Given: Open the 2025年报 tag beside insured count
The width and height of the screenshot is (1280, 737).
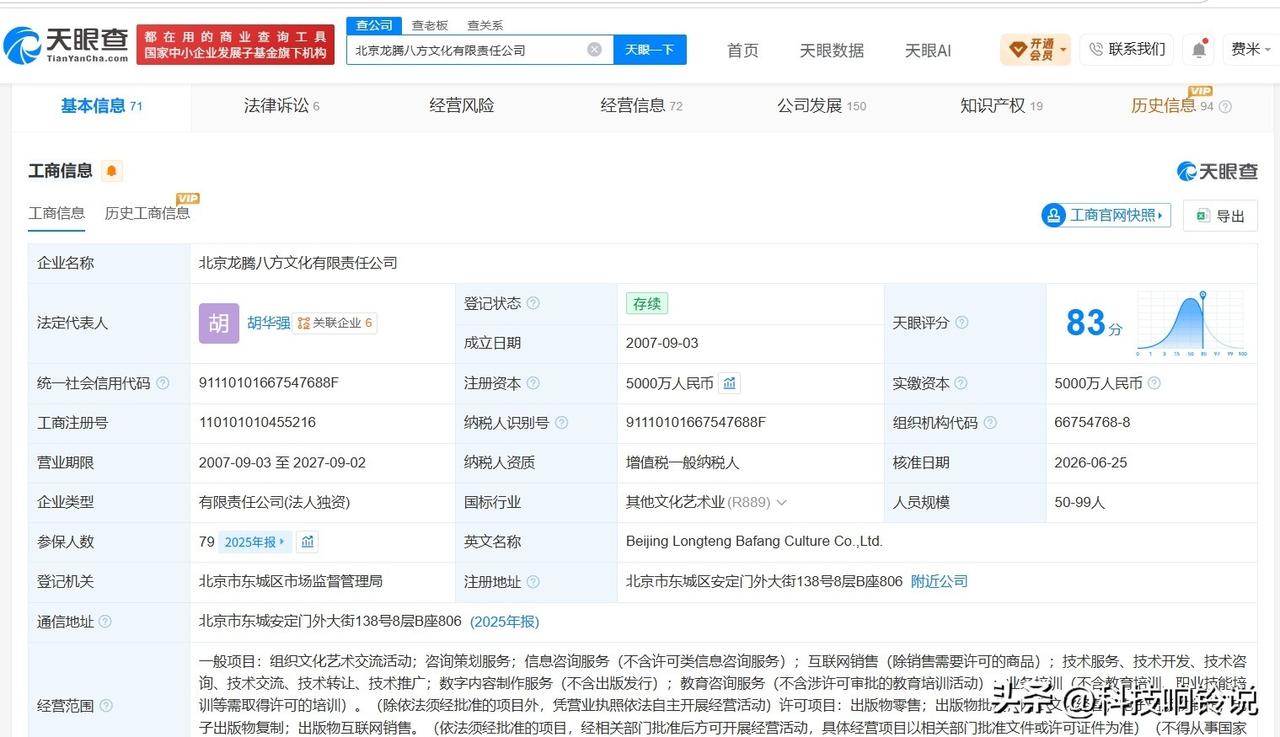Looking at the screenshot, I should click(x=255, y=542).
